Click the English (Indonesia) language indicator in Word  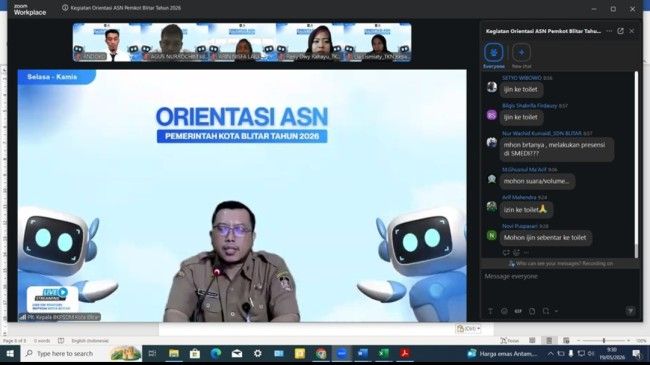coord(90,341)
